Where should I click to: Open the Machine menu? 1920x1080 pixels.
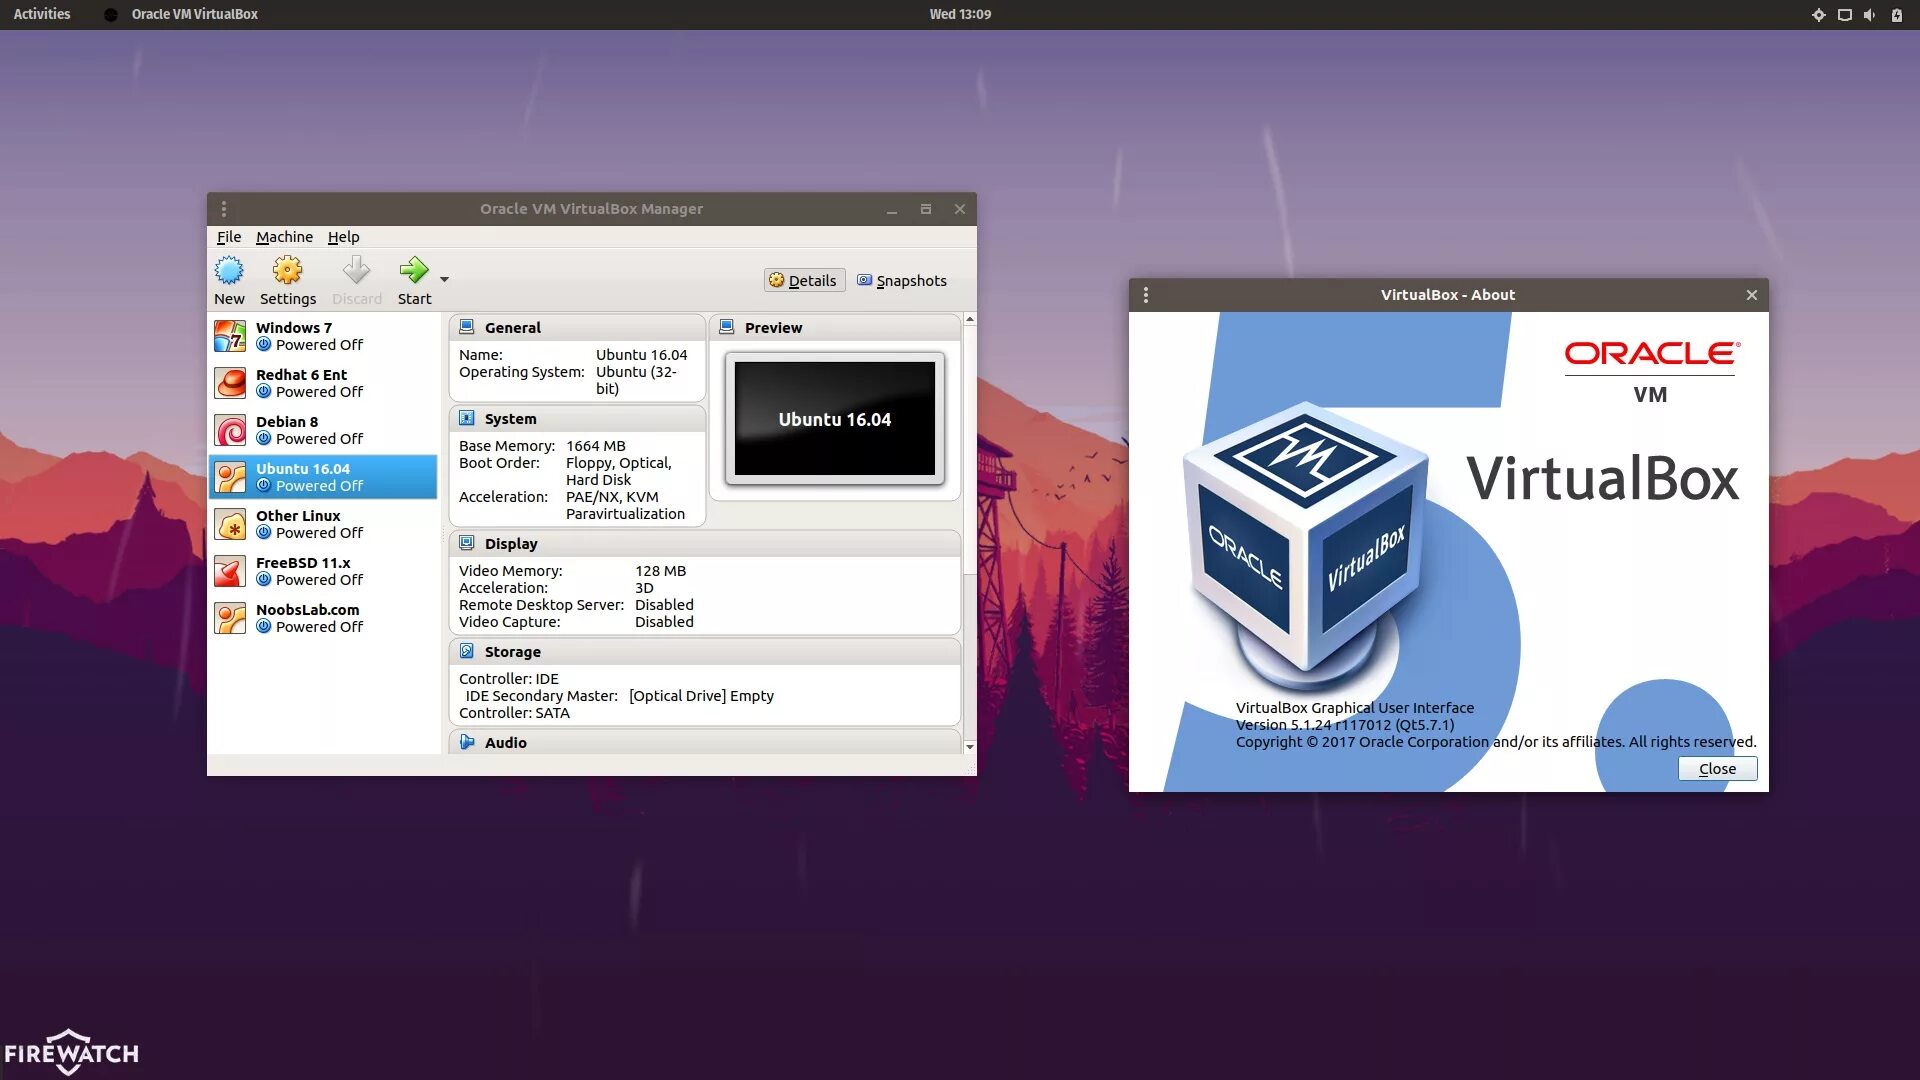tap(284, 237)
